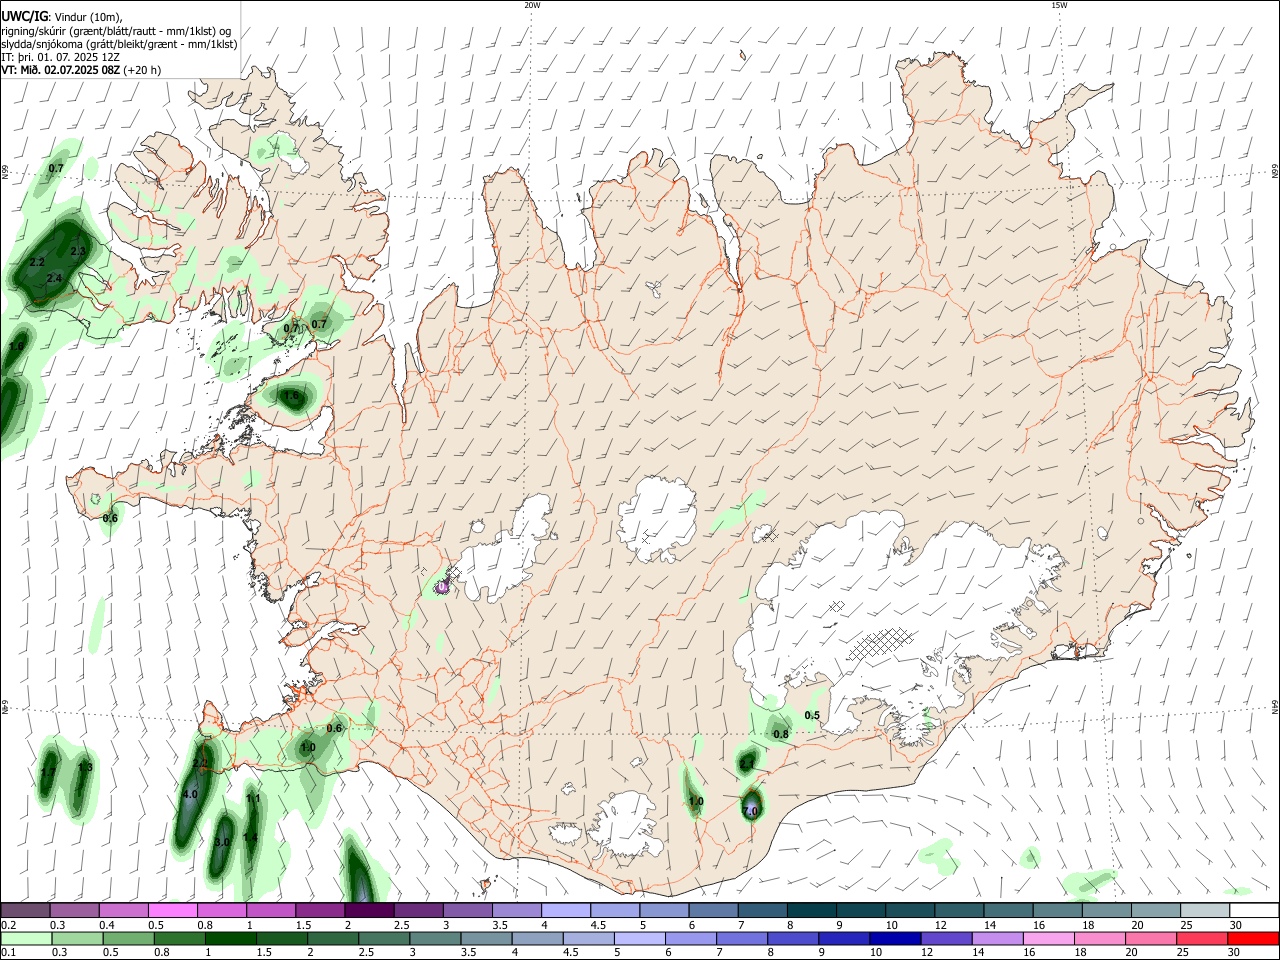This screenshot has height=960, width=1280.
Task: Select the violet swatch labeled 12 in lower scale
Action: coord(946,938)
